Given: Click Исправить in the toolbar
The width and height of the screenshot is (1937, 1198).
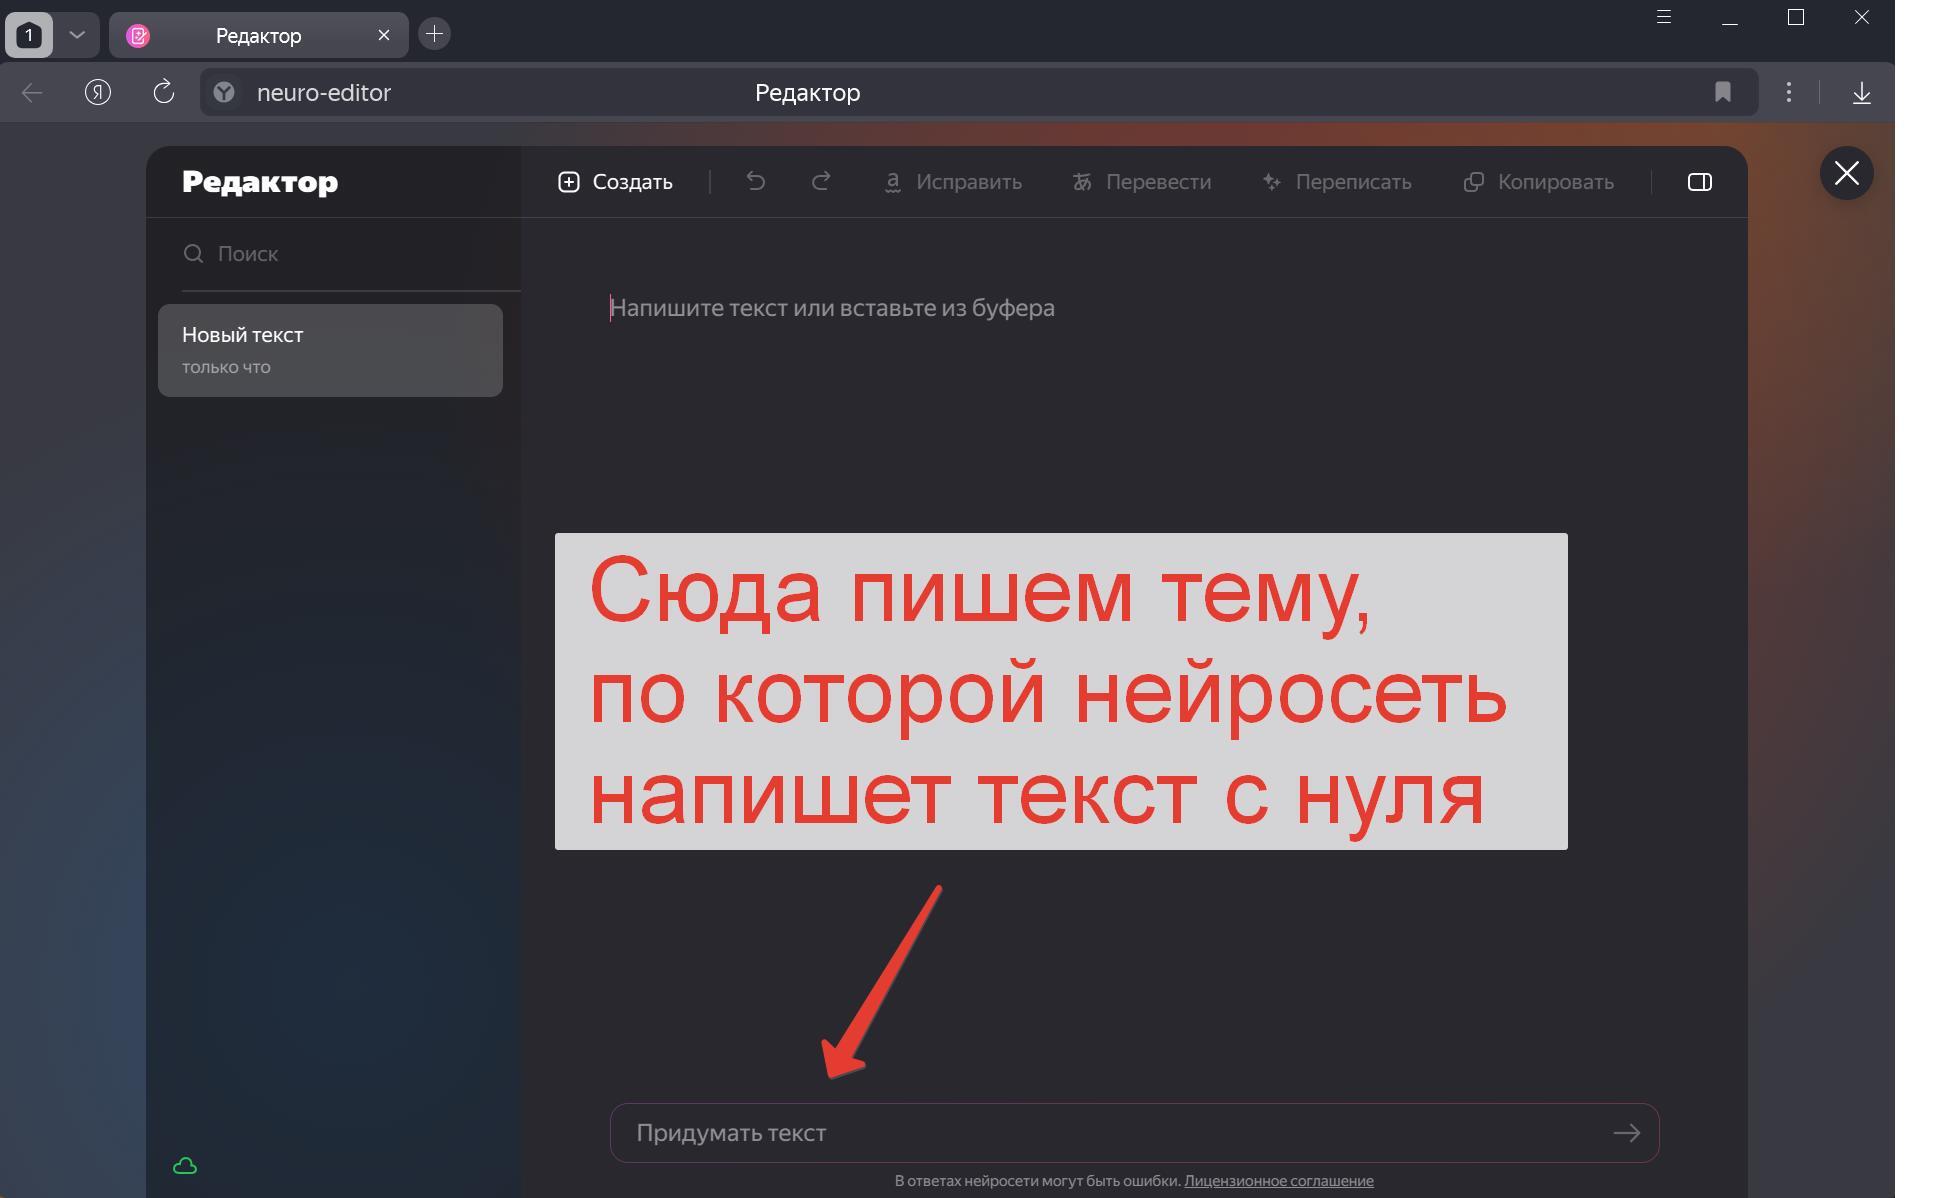Looking at the screenshot, I should click(x=952, y=182).
